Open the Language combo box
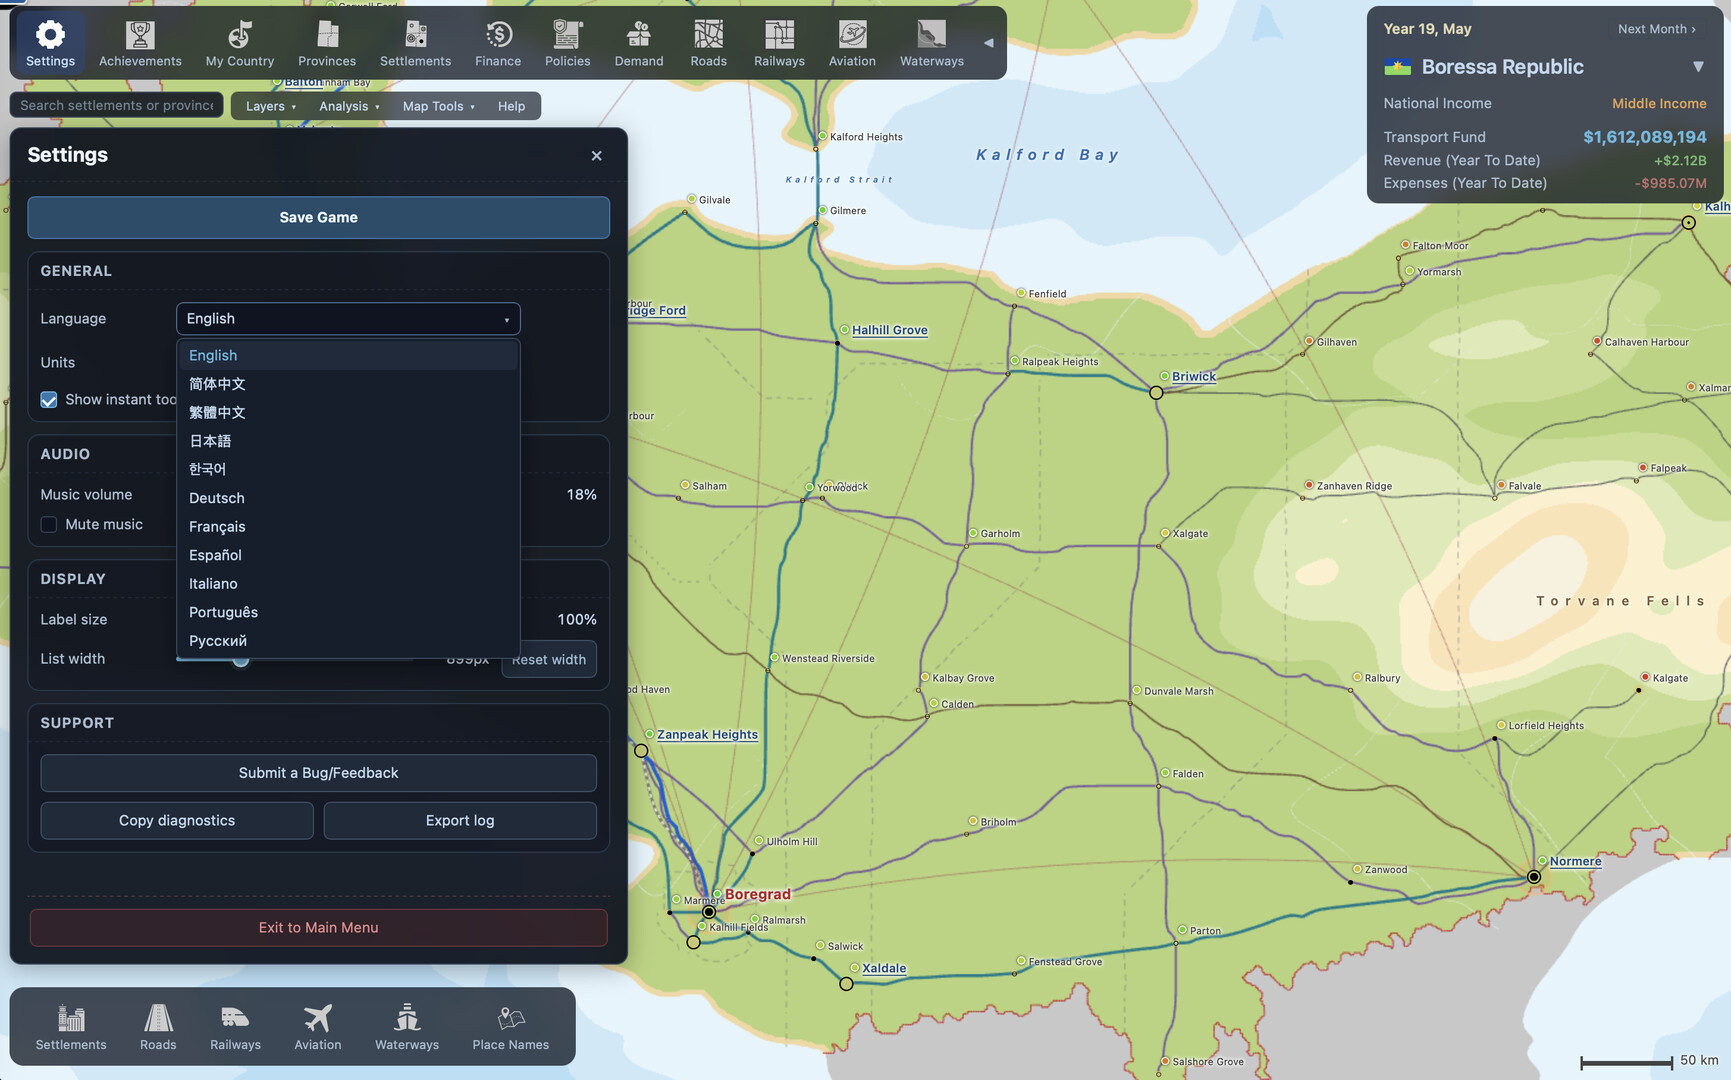Screen dimensions: 1731x1080 coord(348,319)
